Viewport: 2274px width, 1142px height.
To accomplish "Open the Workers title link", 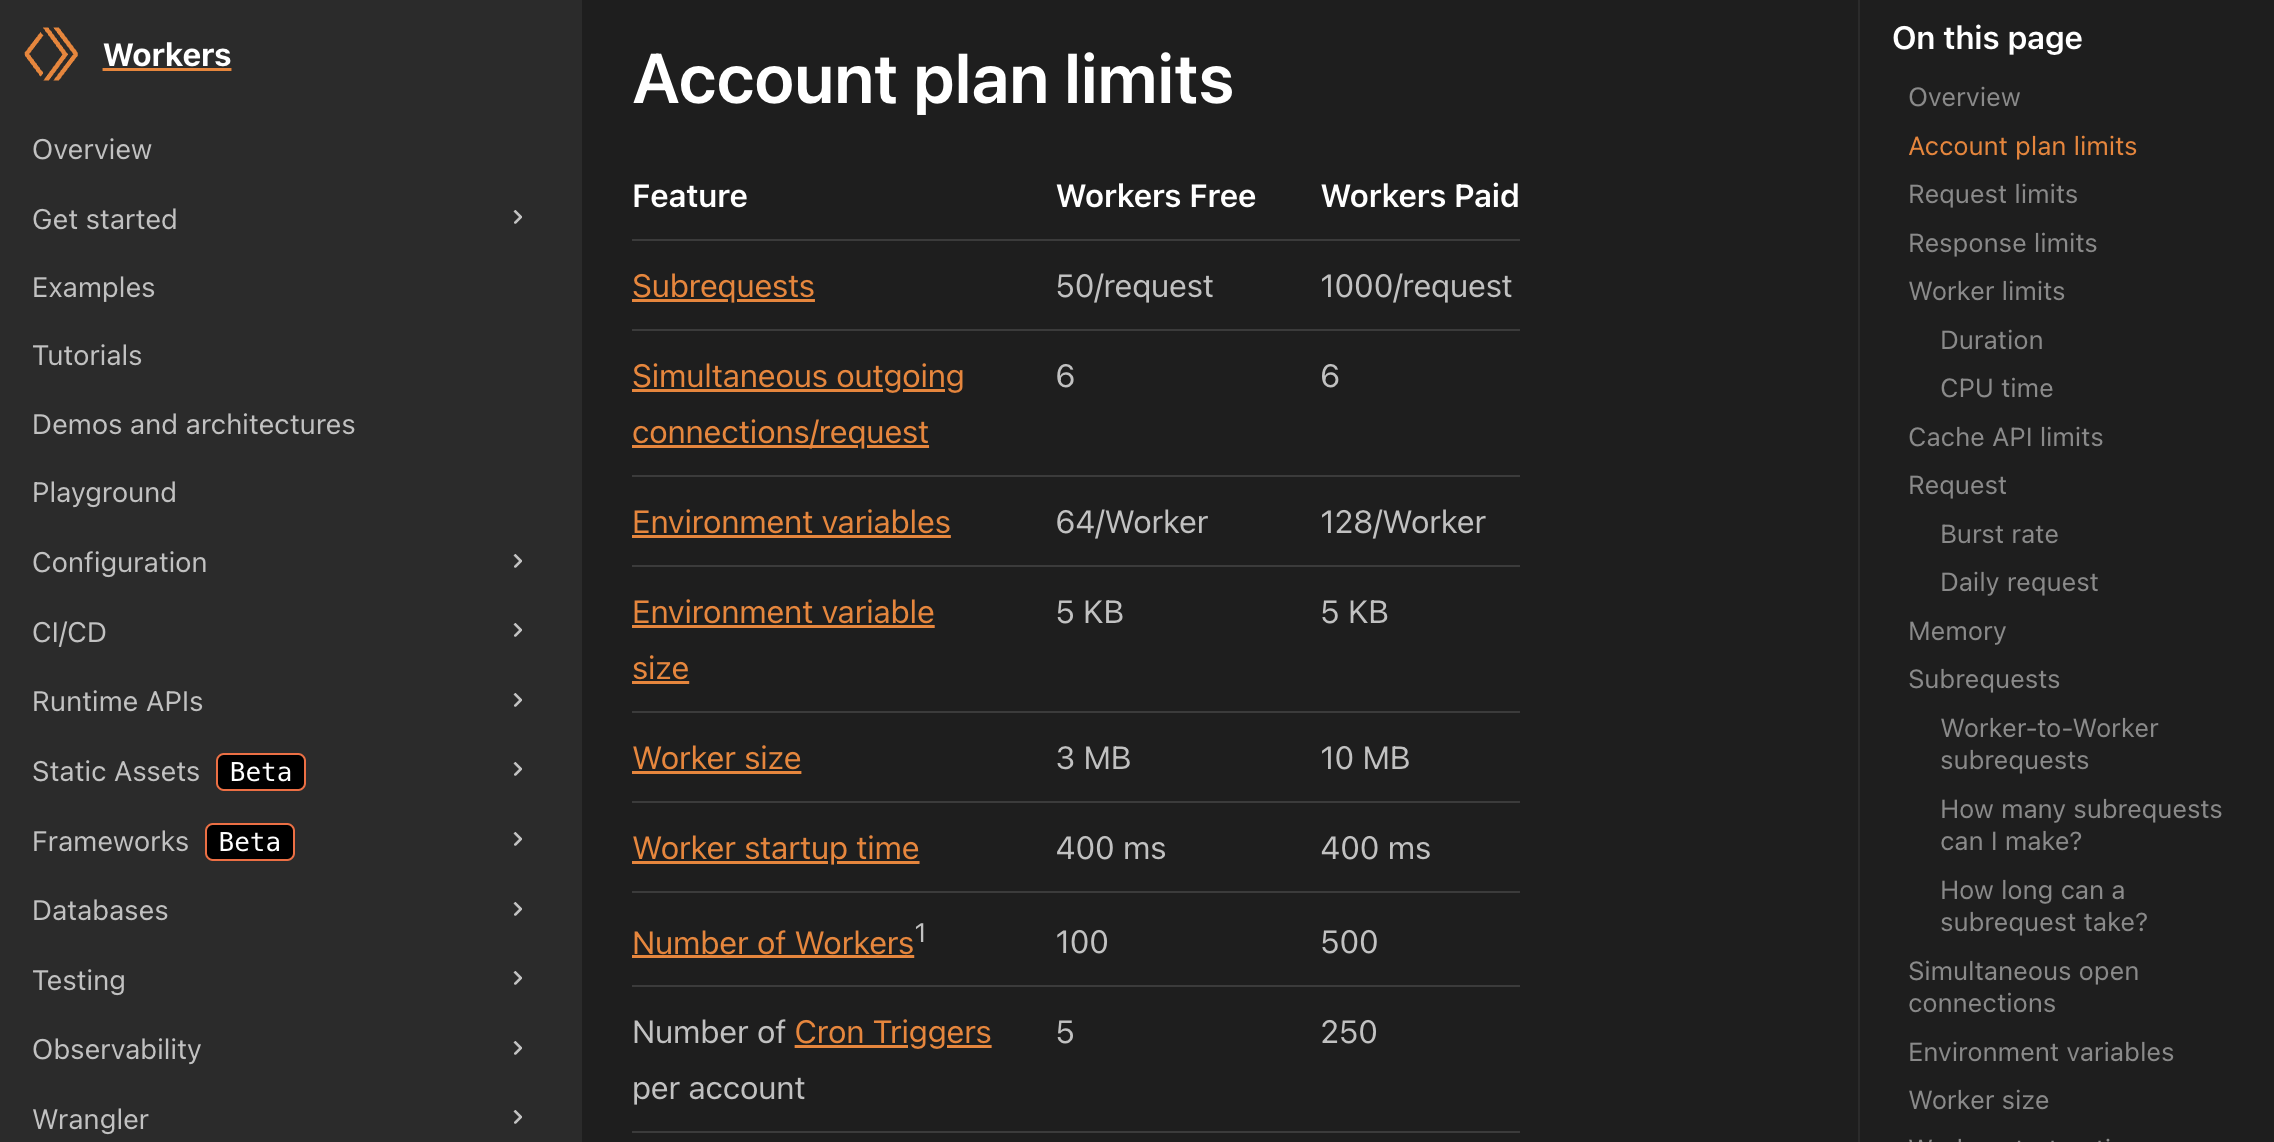I will pos(167,55).
